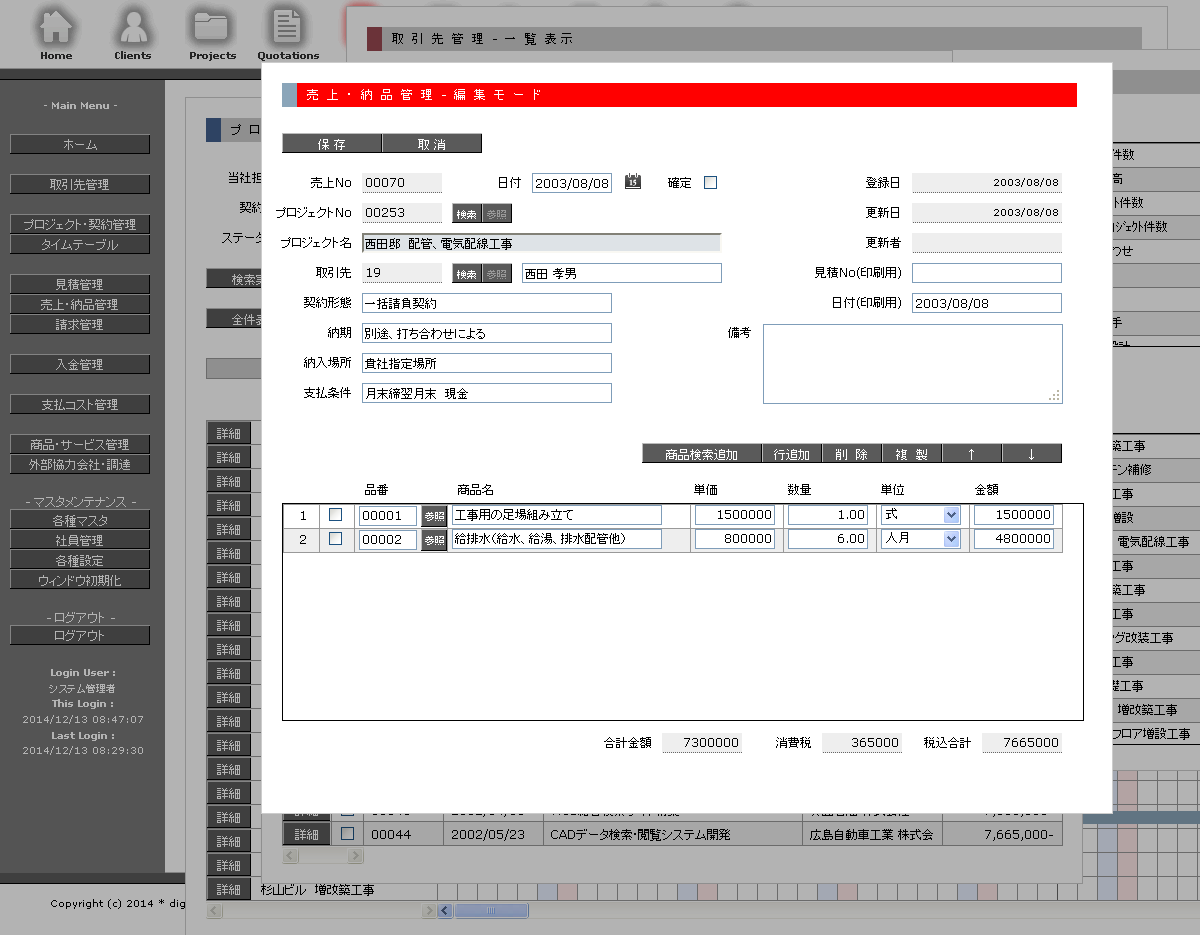Select 各種マスタ in the sidebar
The width and height of the screenshot is (1200, 935).
(80, 520)
